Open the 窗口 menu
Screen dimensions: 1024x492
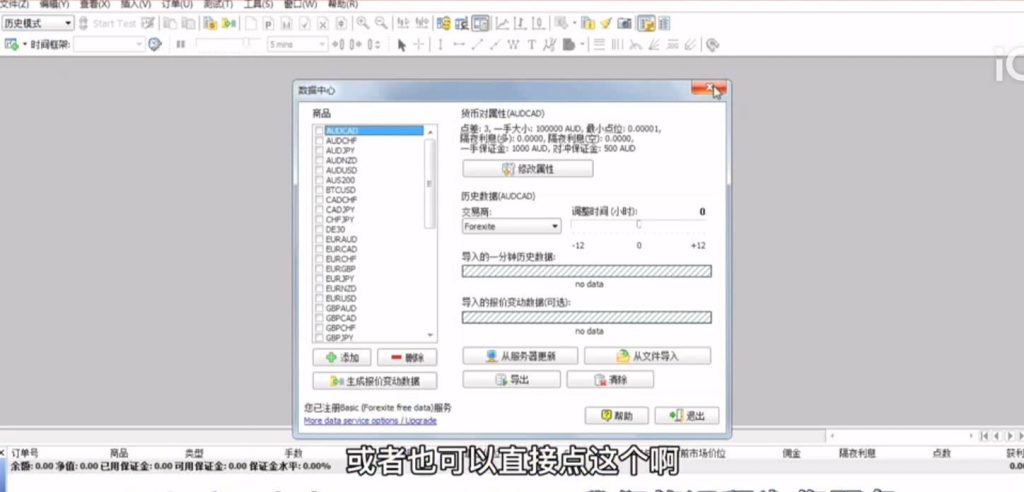(x=300, y=4)
